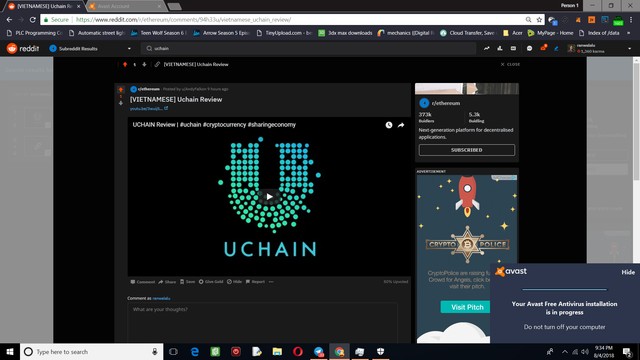640x360 pixels.
Task: Open the r/ethereum link in post header
Action: 149,89
